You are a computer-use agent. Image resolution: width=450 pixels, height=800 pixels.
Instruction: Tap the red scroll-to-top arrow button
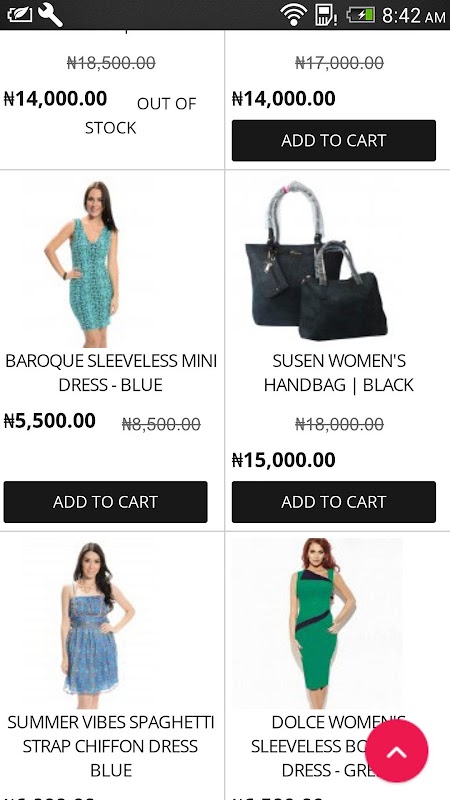pyautogui.click(x=396, y=751)
